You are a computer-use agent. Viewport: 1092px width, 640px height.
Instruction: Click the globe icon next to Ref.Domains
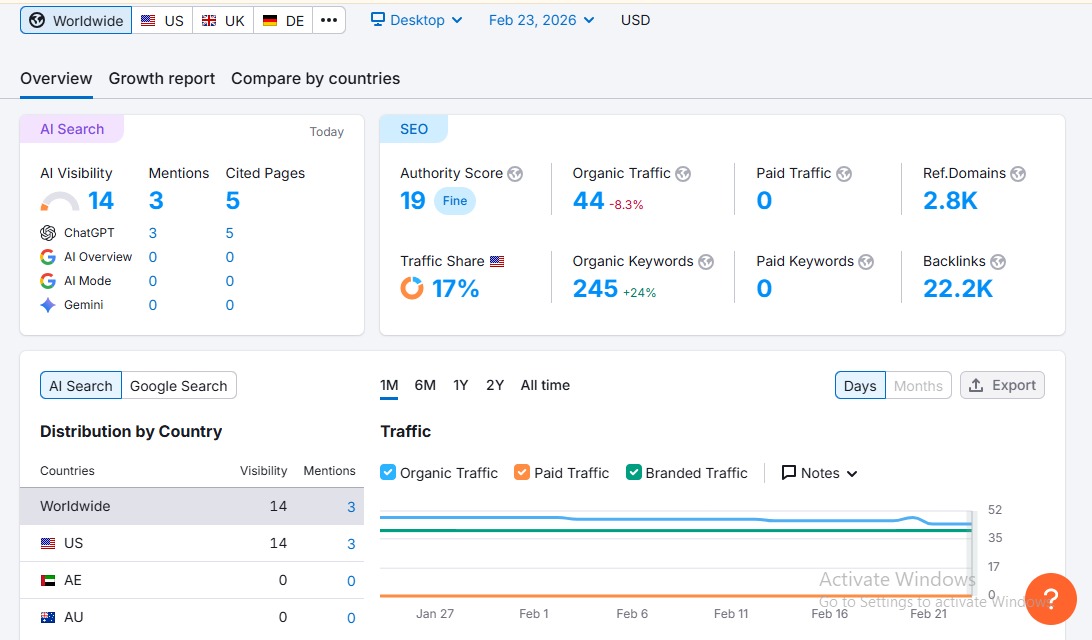click(1018, 174)
